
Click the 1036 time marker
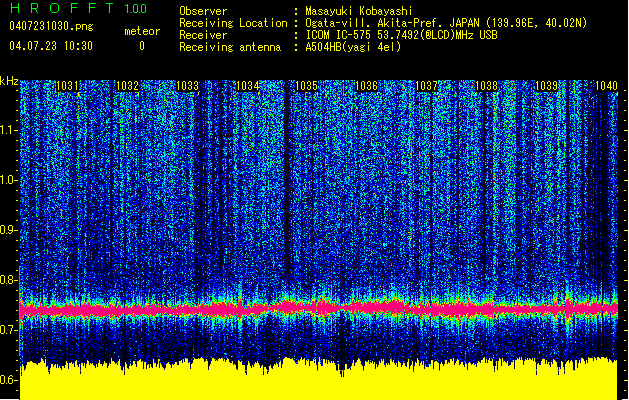point(366,87)
